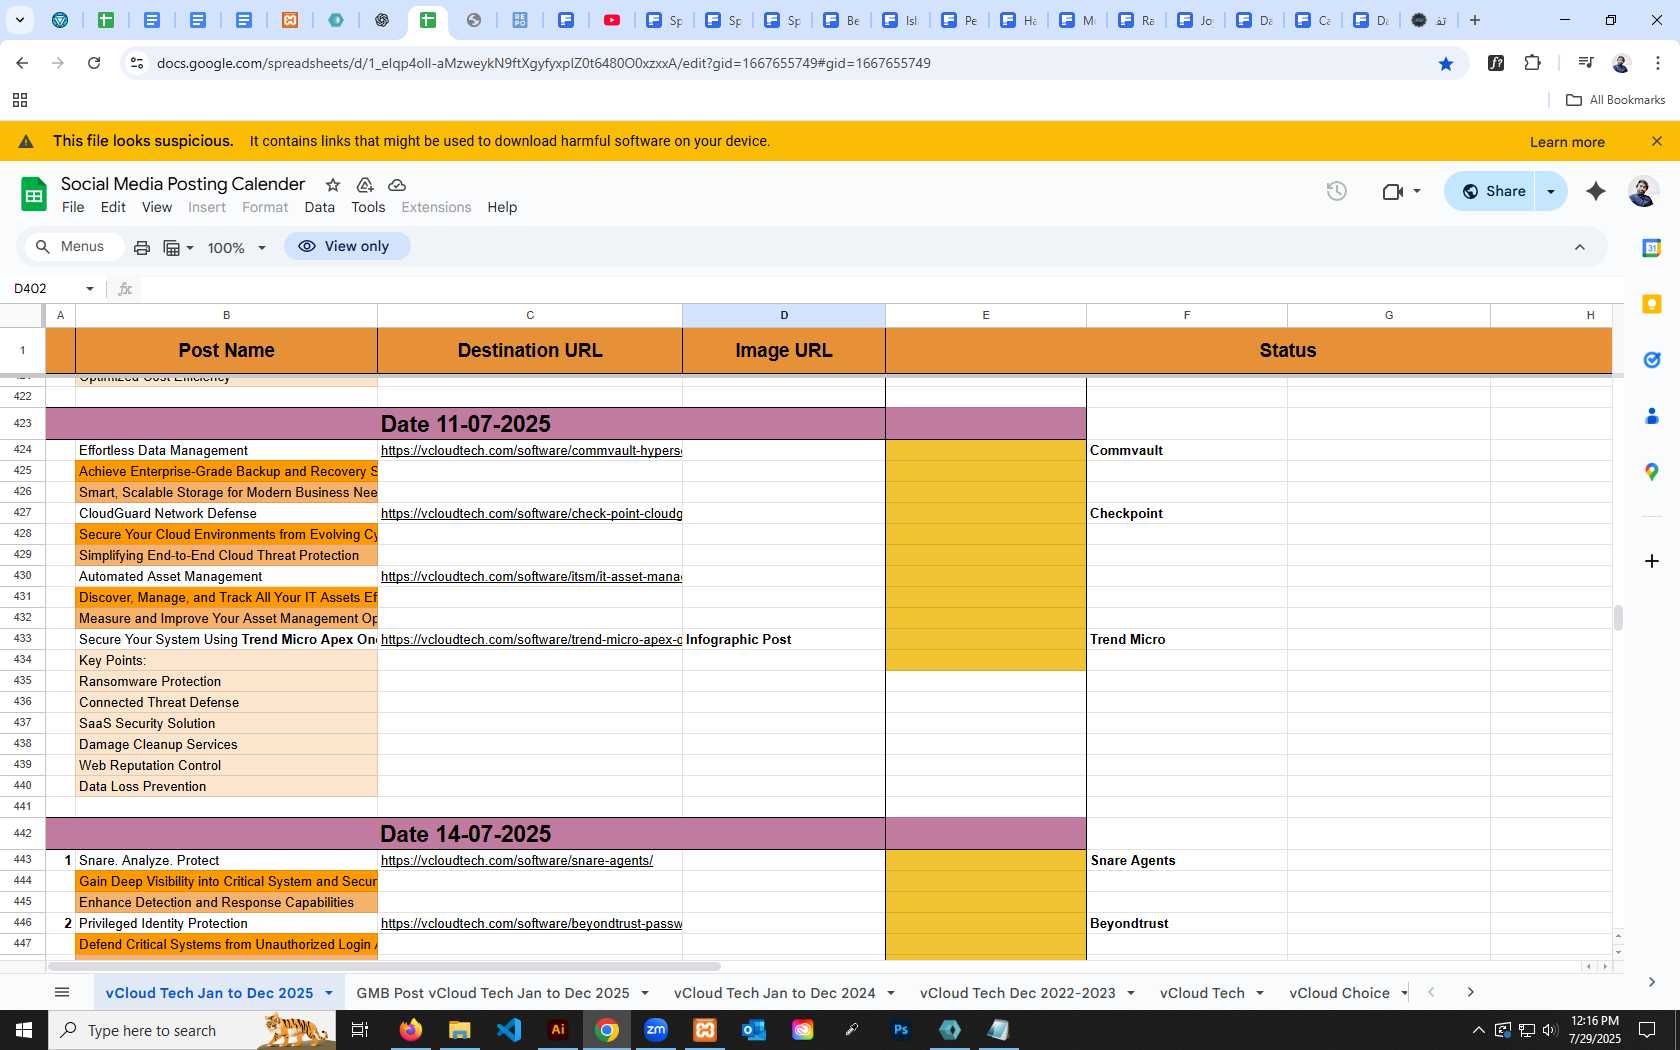
Task: Open the Gemini sparkle icon
Action: point(1596,191)
